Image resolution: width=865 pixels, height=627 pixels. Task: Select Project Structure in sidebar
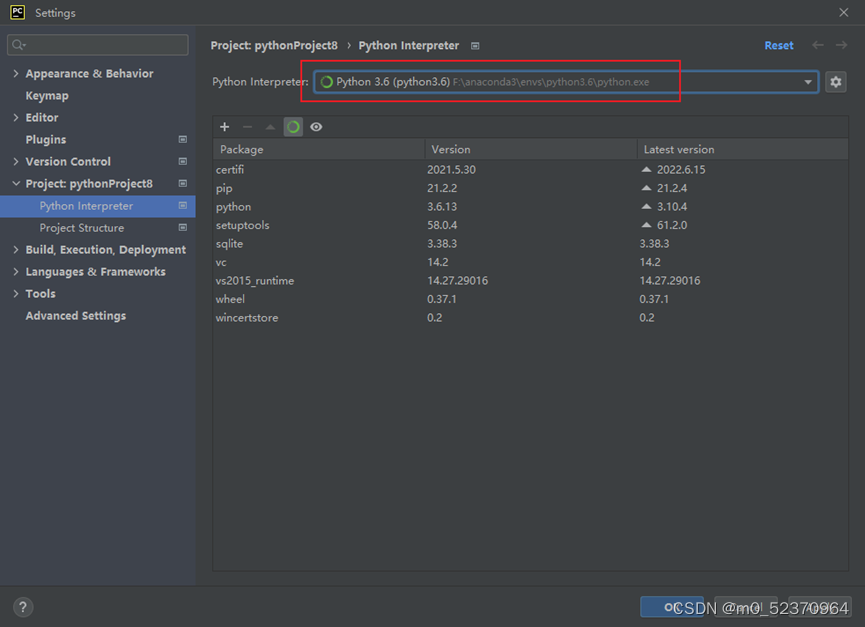[82, 228]
